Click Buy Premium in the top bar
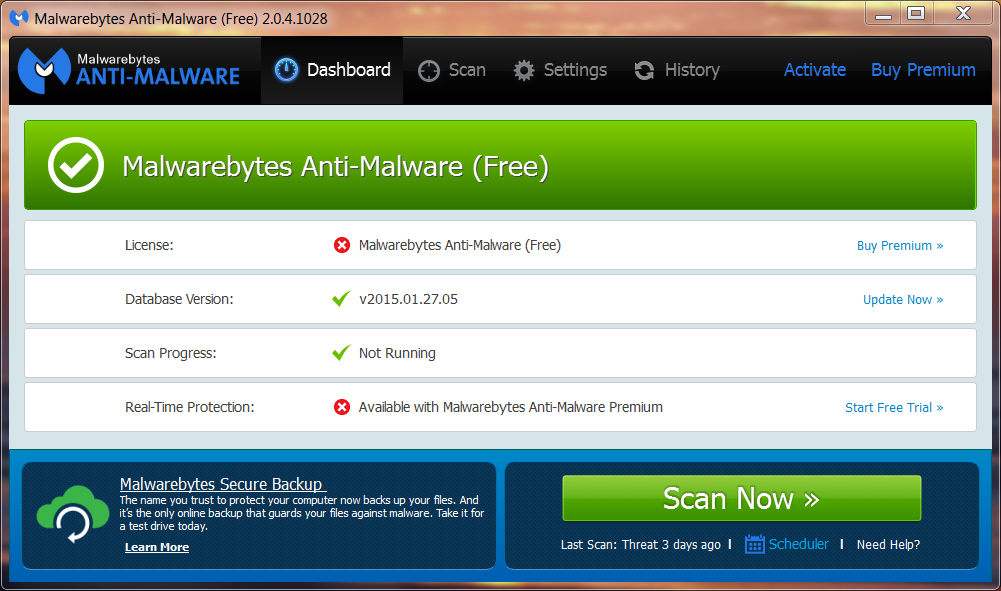The height and width of the screenshot is (591, 1001). 923,70
